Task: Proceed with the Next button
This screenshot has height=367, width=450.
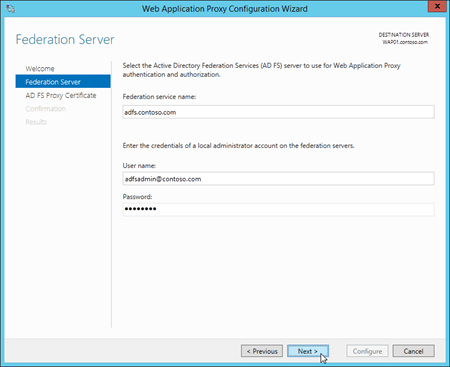Action: point(308,351)
